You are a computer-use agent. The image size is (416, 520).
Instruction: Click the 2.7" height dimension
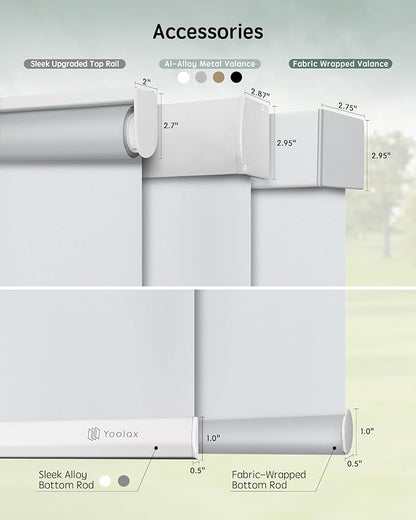tap(171, 125)
